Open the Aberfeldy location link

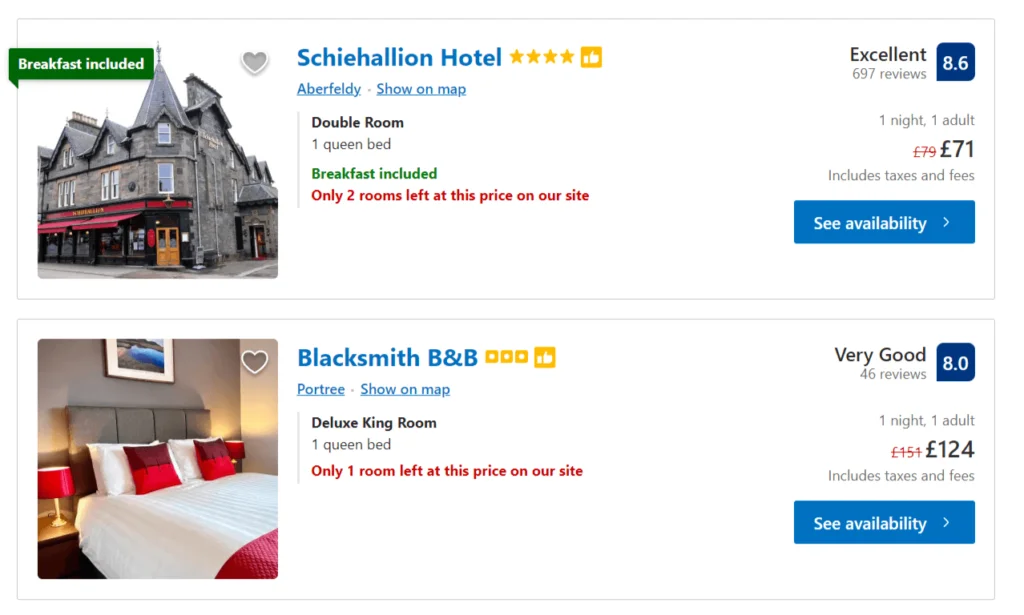[x=329, y=89]
